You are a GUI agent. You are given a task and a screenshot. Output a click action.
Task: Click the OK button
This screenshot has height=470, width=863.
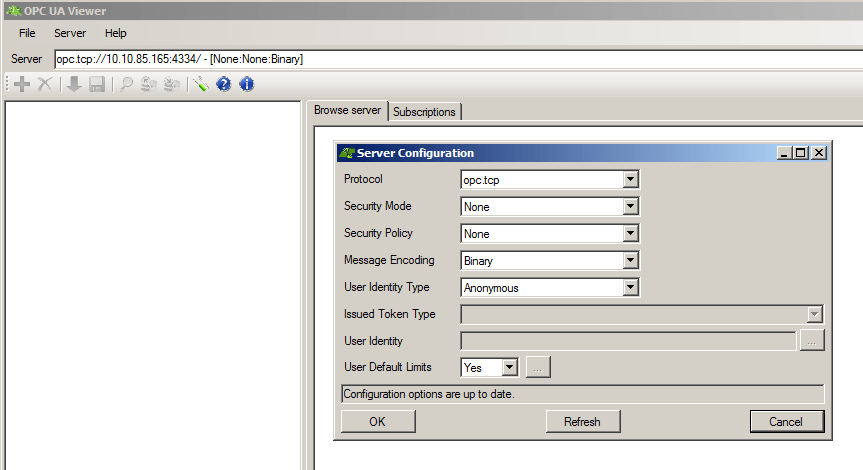tap(377, 421)
